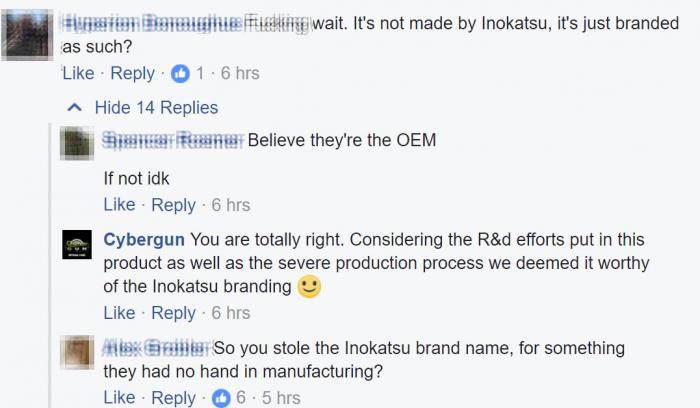Open the avatar beside the OEM reply
700x408 pixels.
click(x=78, y=141)
